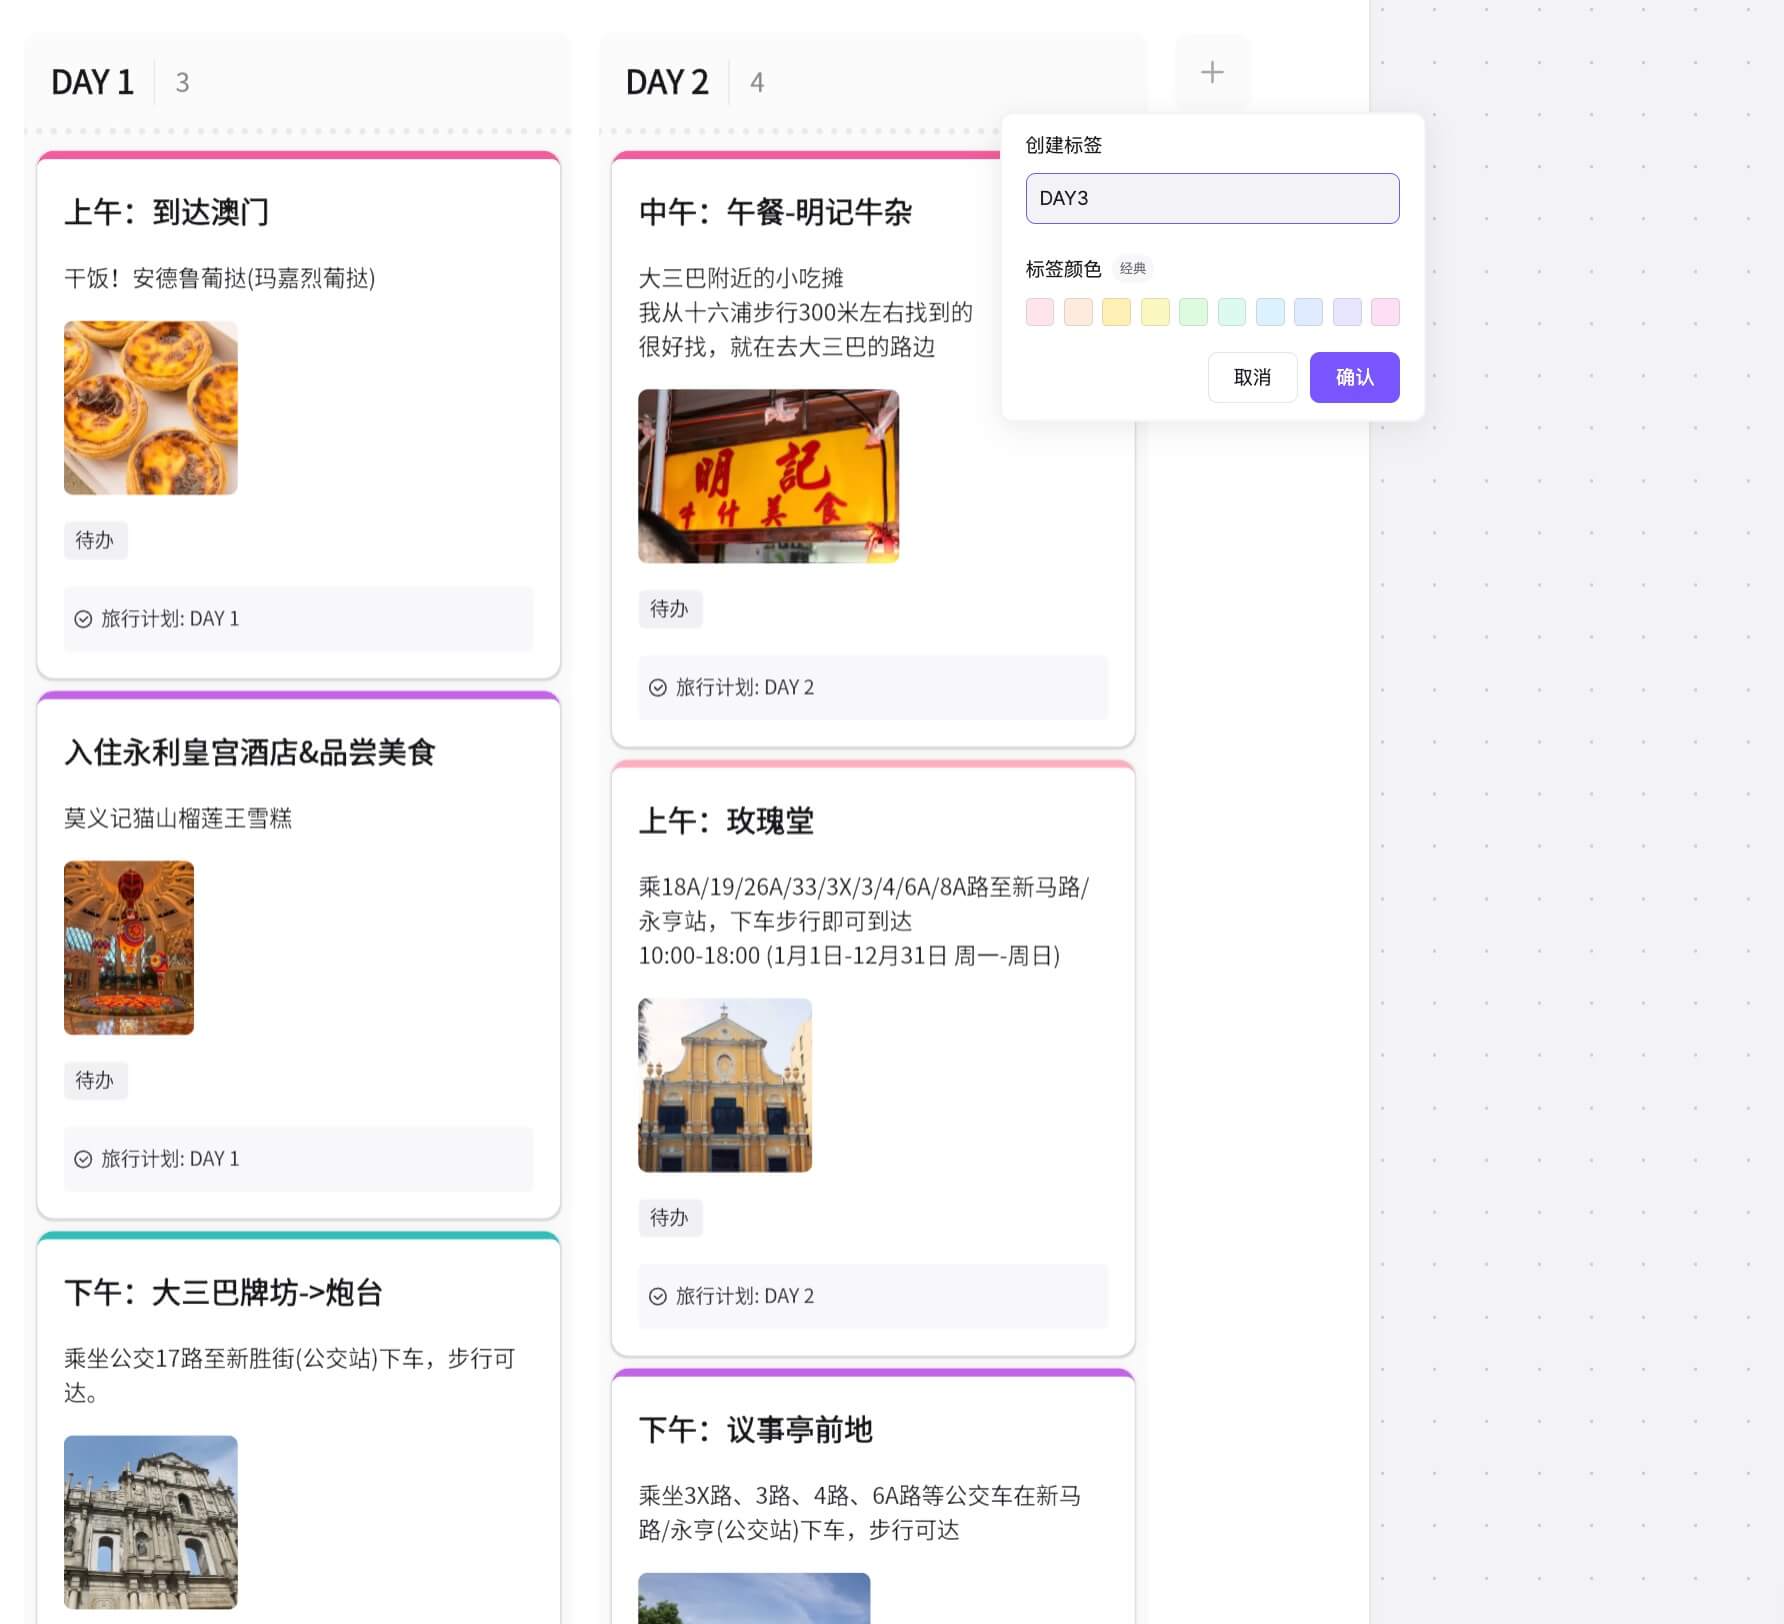Click check-circle icon in 到达澳门 card

tap(83, 619)
